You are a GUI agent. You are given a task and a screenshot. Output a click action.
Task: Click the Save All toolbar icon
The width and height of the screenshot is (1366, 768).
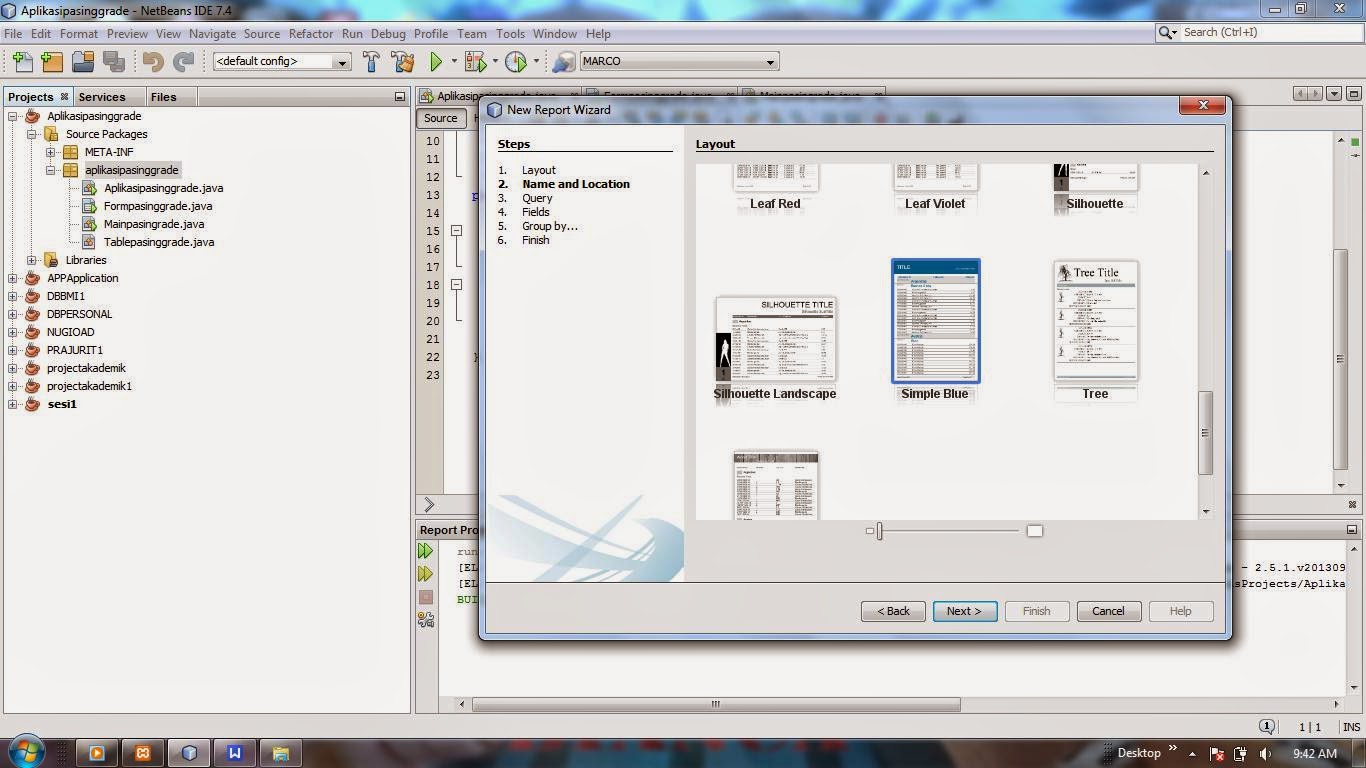pos(113,62)
